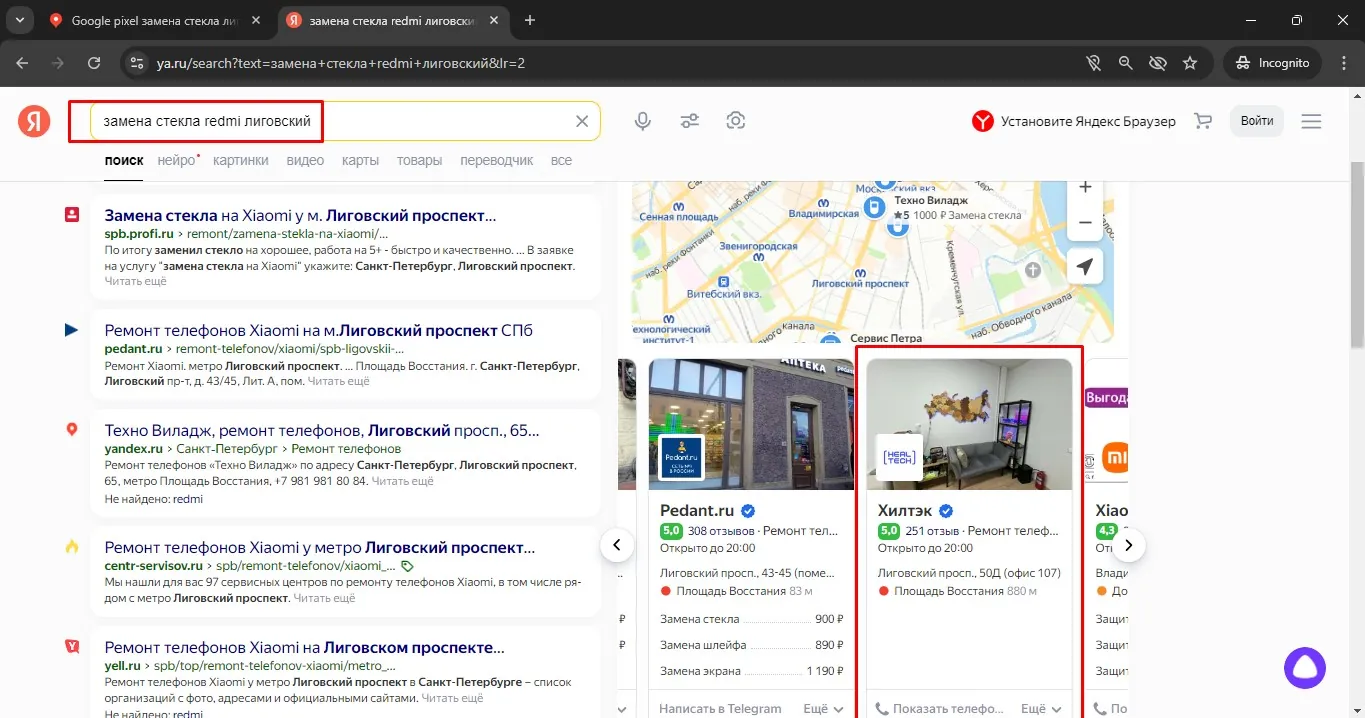Go back in browser history

(23, 62)
